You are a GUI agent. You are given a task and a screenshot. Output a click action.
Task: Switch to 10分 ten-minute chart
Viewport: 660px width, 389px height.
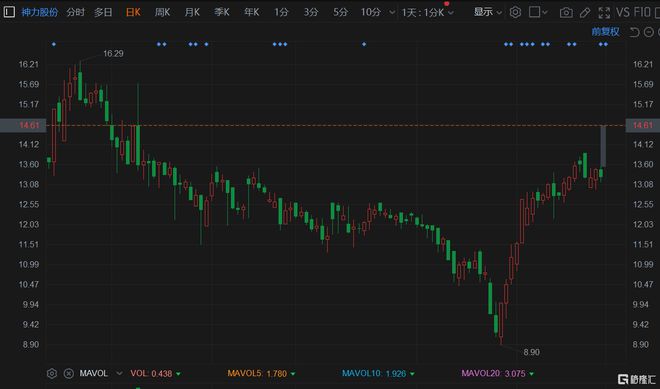371,12
